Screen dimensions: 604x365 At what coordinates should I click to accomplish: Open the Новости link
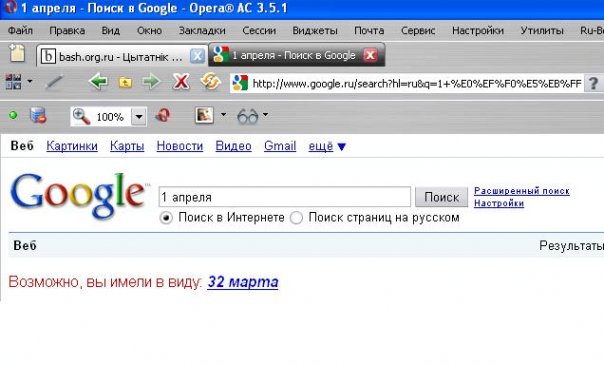180,146
